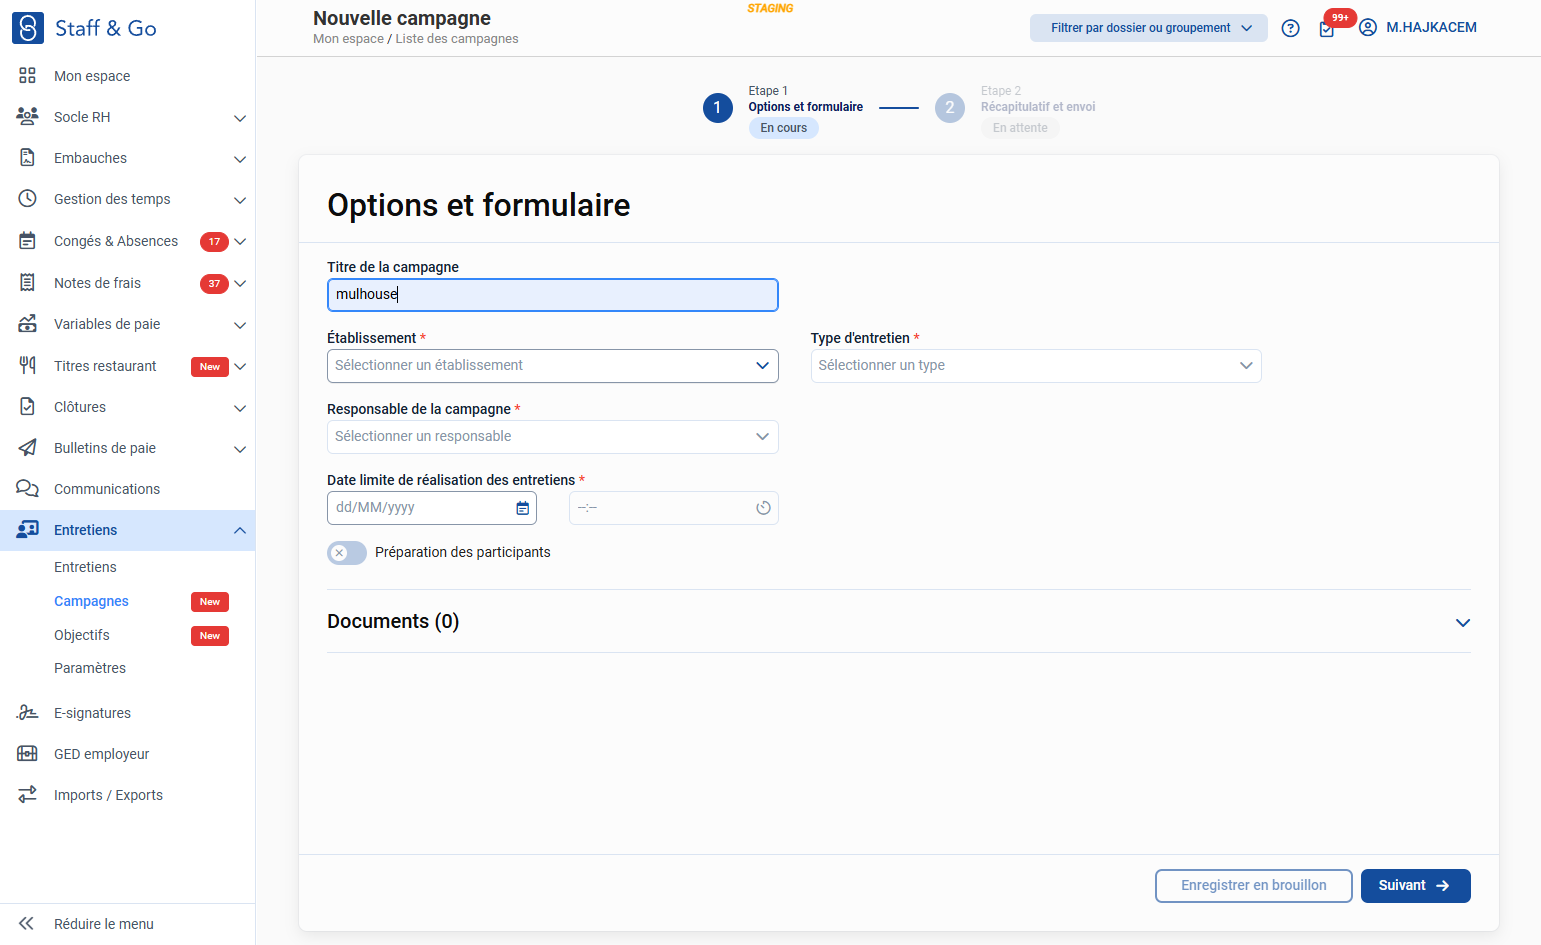The image size is (1541, 945).
Task: Click the M.HAJKACEM username
Action: (1431, 28)
